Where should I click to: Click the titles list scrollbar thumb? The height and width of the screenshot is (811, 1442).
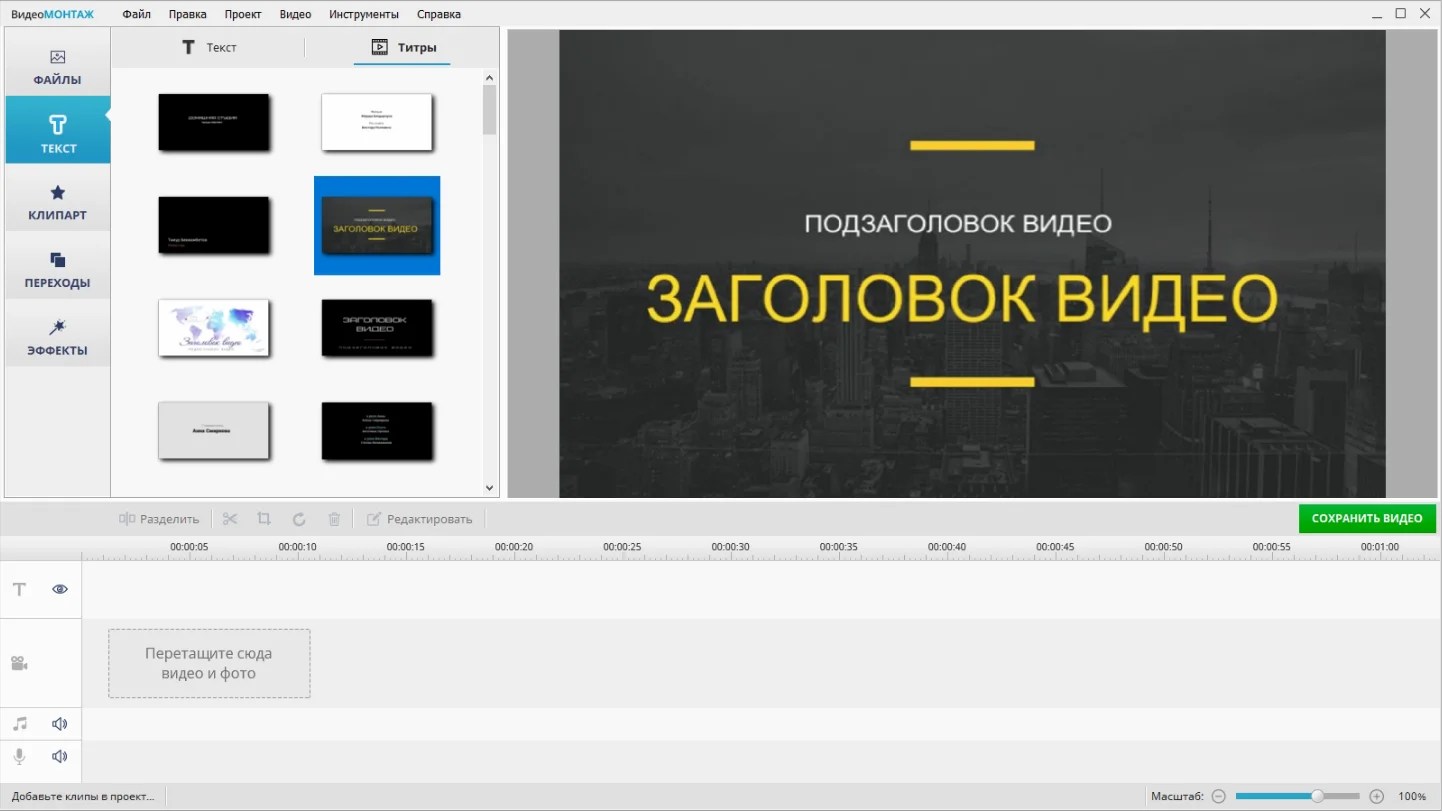(x=490, y=109)
